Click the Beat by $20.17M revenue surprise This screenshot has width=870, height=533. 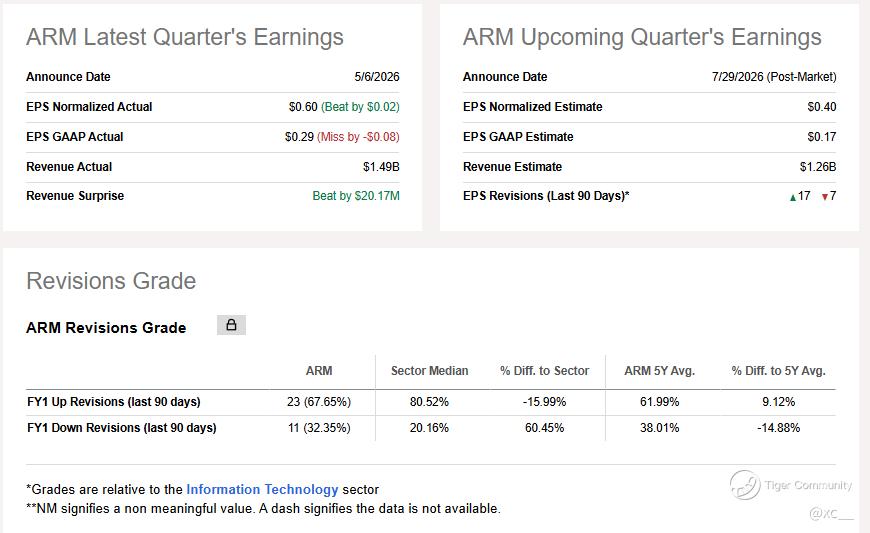click(356, 196)
